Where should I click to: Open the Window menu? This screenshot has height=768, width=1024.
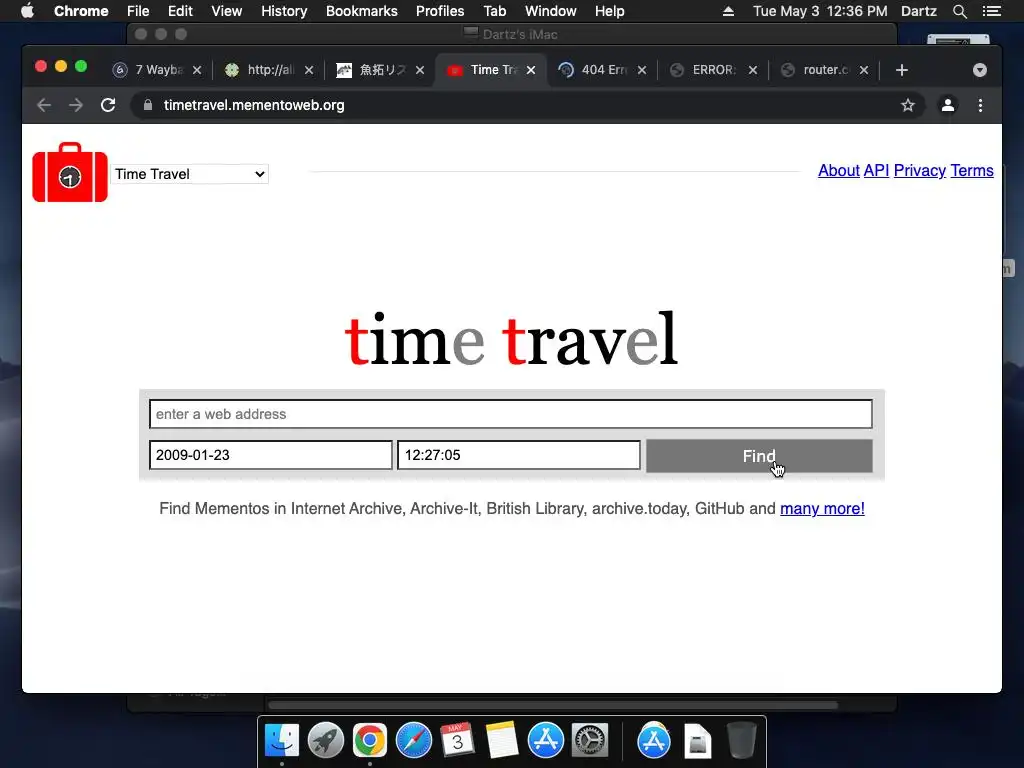tap(551, 11)
